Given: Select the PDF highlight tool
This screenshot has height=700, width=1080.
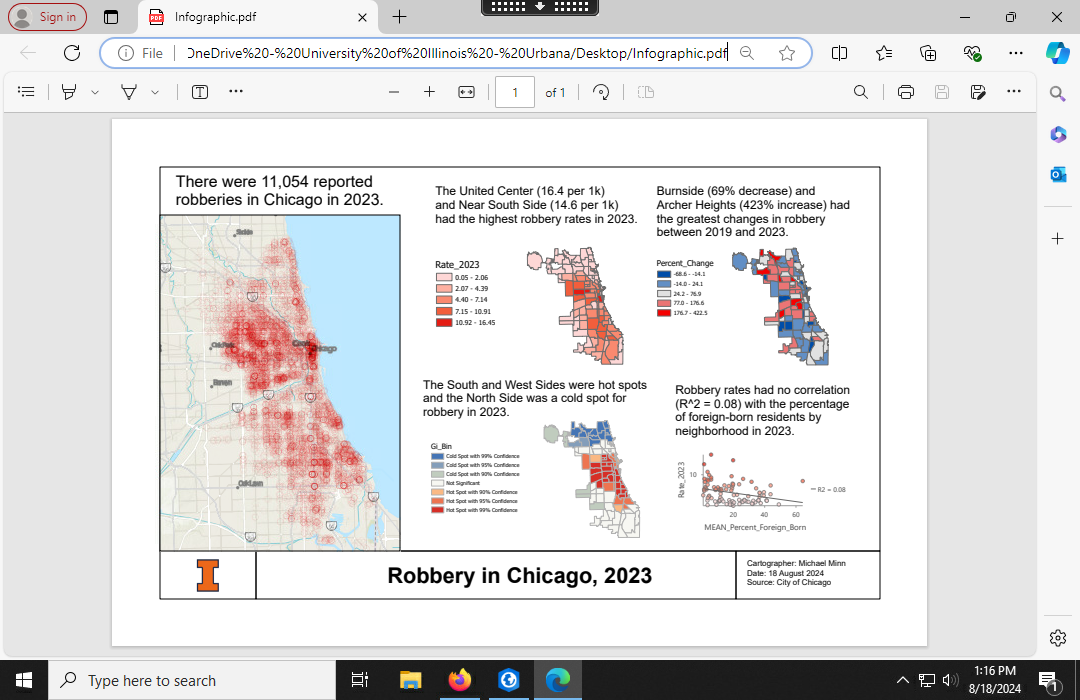Looking at the screenshot, I should coord(69,92).
